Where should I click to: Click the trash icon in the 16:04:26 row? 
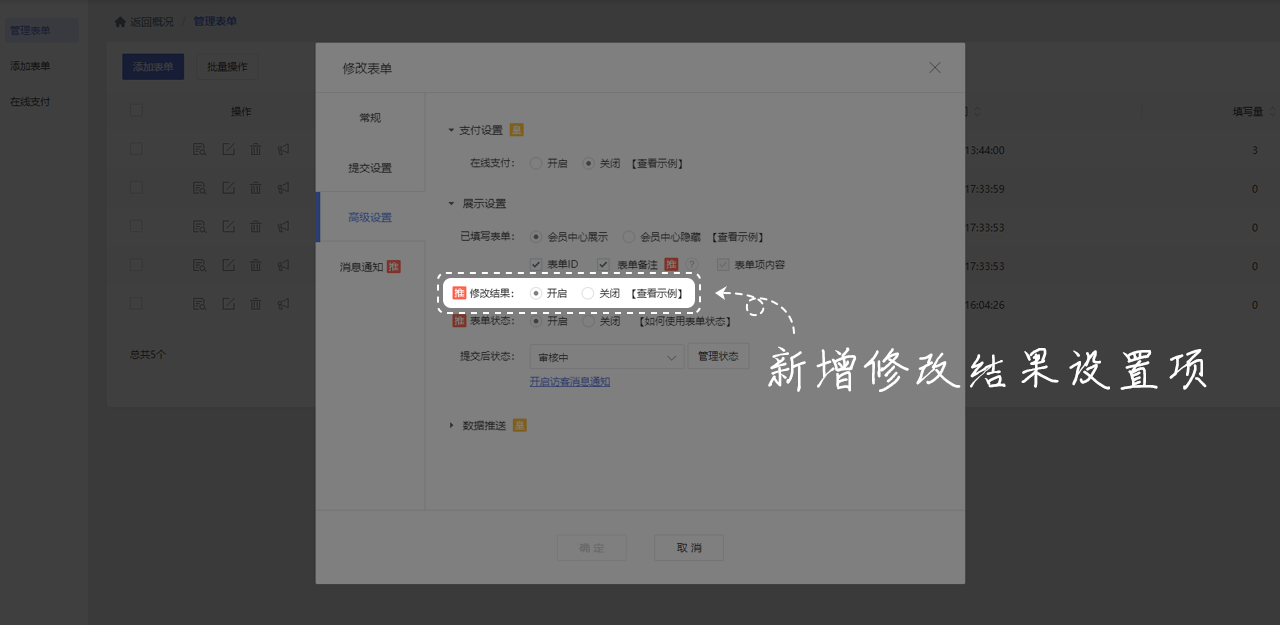tap(256, 303)
